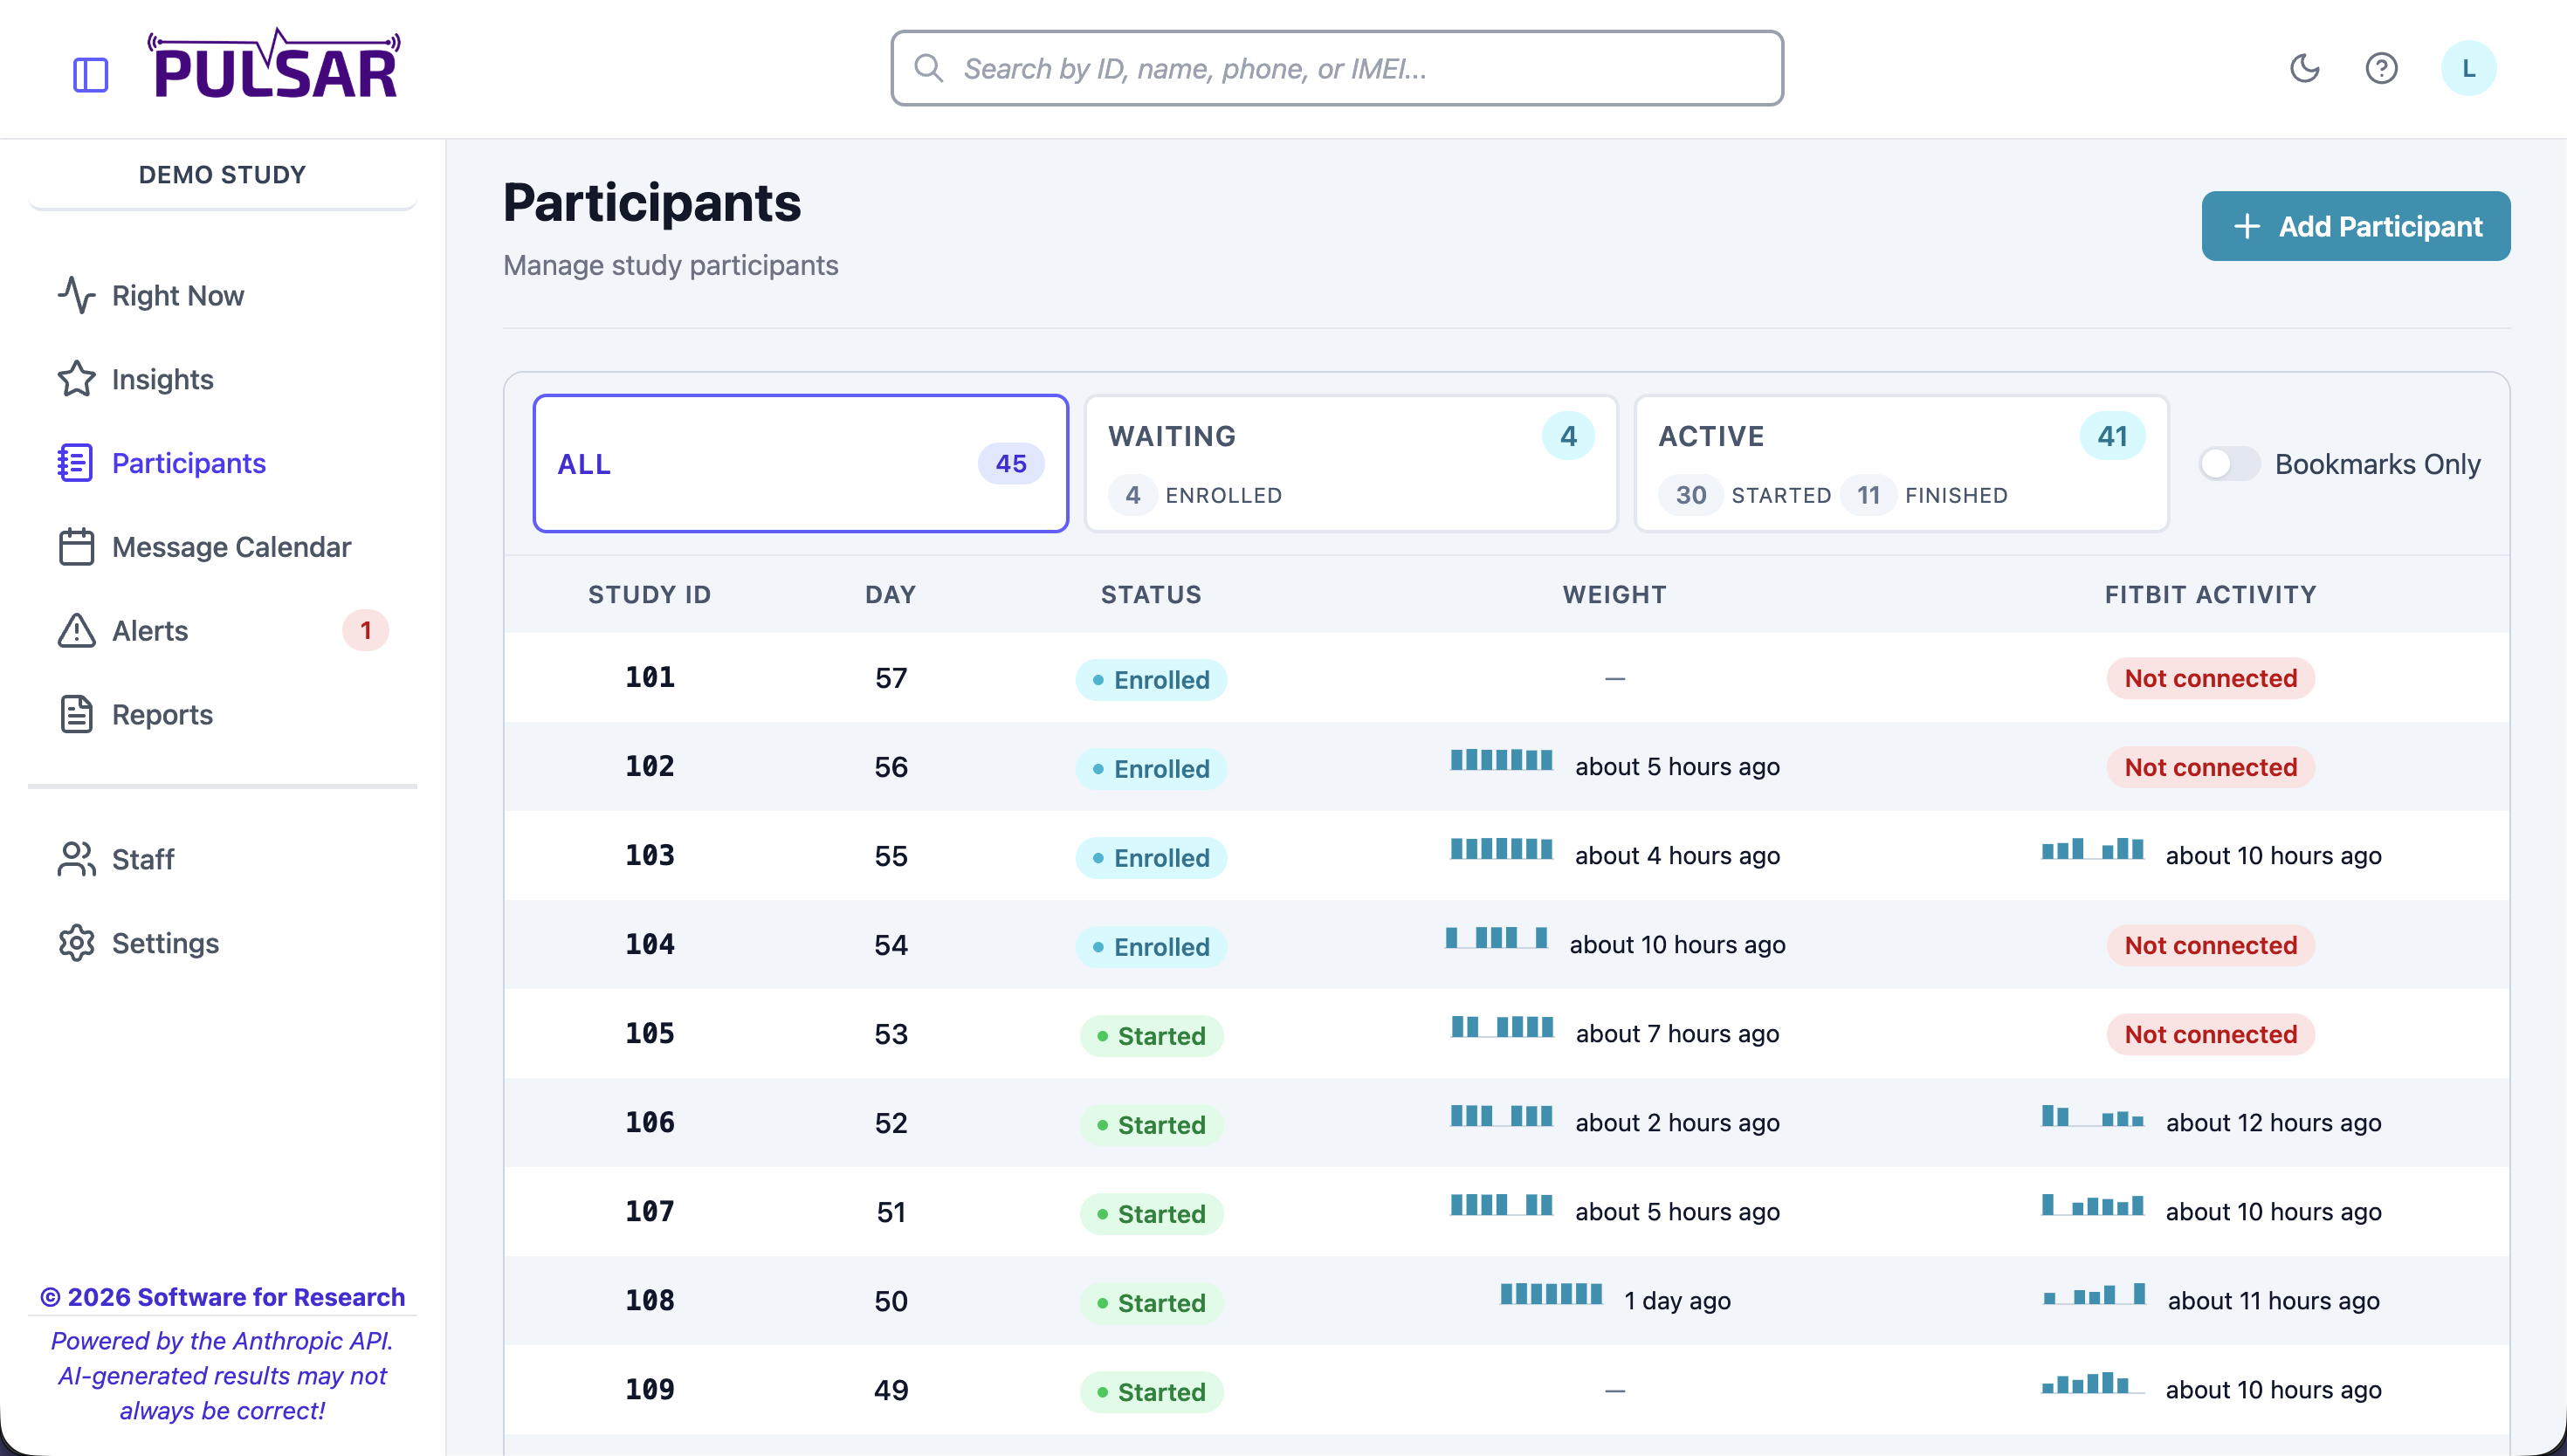Select the Insights star icon
This screenshot has height=1456, width=2567.
(x=76, y=379)
